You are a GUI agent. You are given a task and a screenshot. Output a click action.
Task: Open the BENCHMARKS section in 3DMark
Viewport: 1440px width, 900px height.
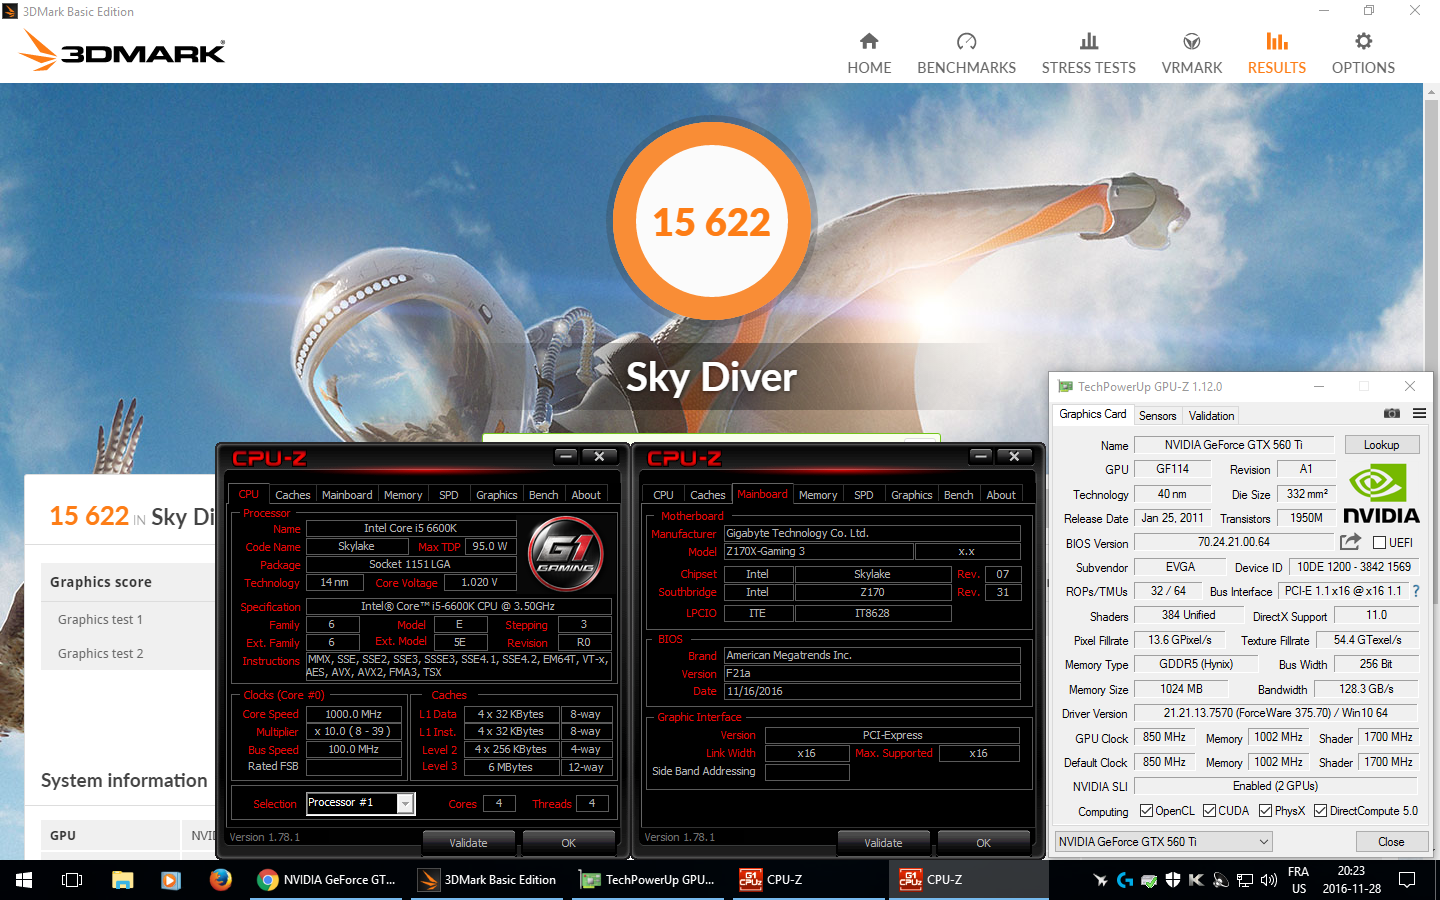tap(966, 54)
